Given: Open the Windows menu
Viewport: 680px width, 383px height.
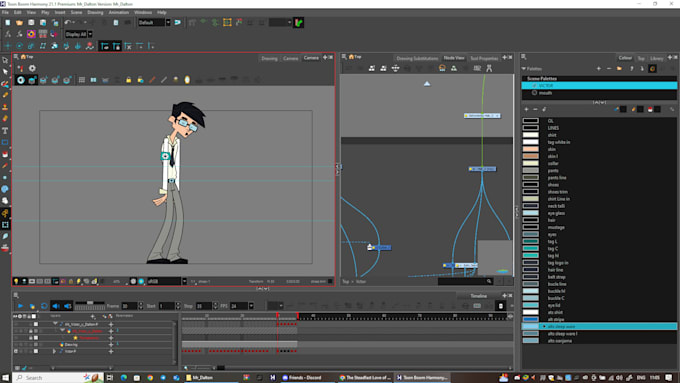Looking at the screenshot, I should tap(143, 12).
